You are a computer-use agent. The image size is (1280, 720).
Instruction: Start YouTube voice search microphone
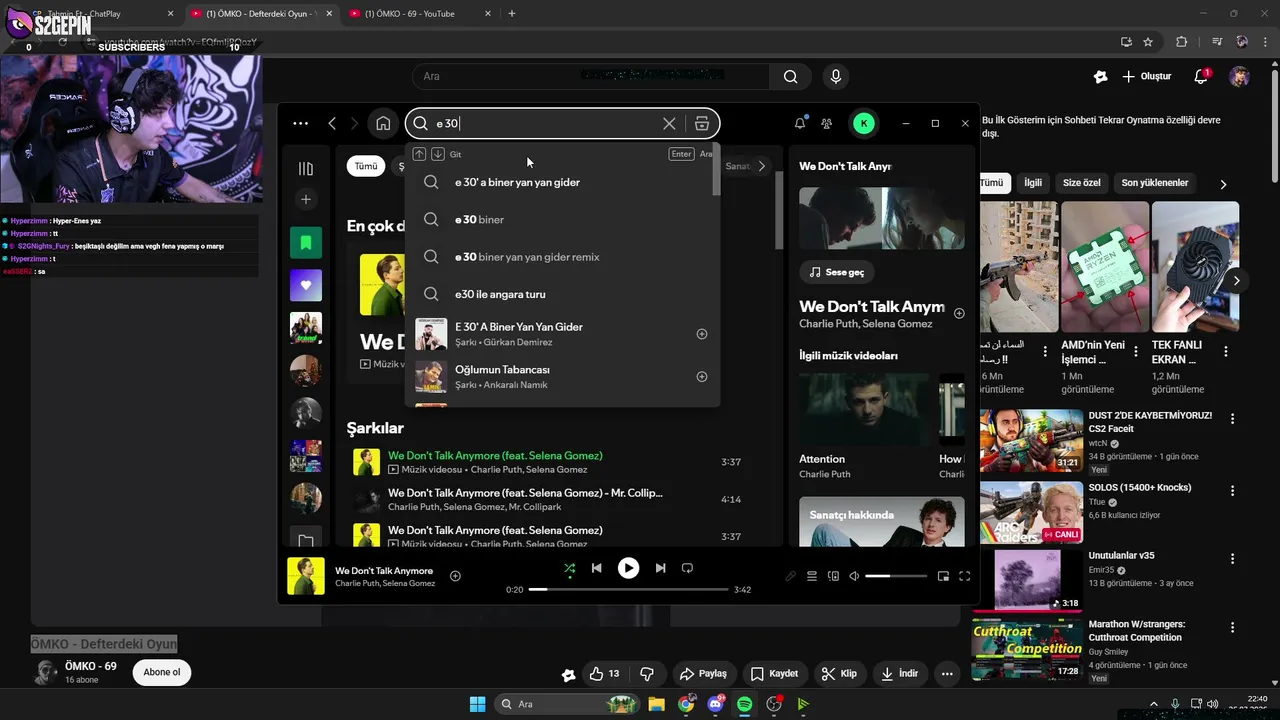point(836,77)
